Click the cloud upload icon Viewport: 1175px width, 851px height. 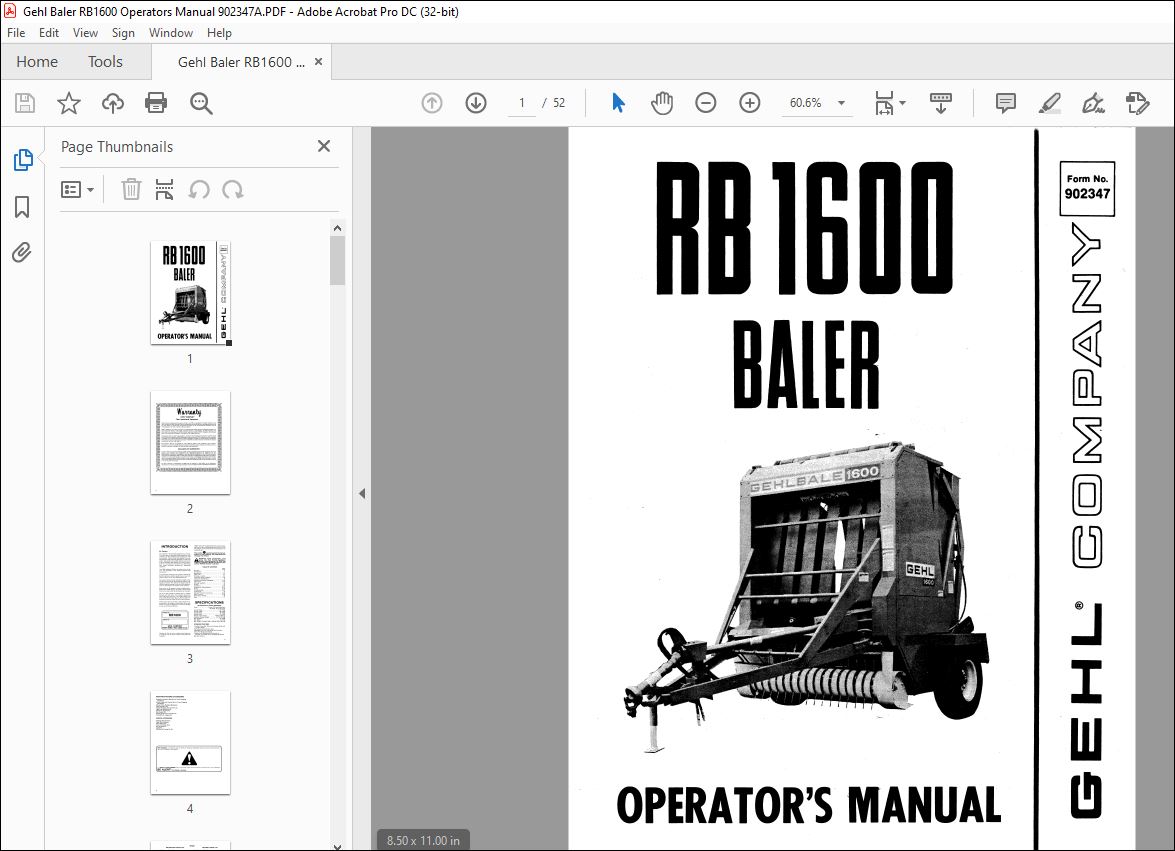(x=112, y=103)
